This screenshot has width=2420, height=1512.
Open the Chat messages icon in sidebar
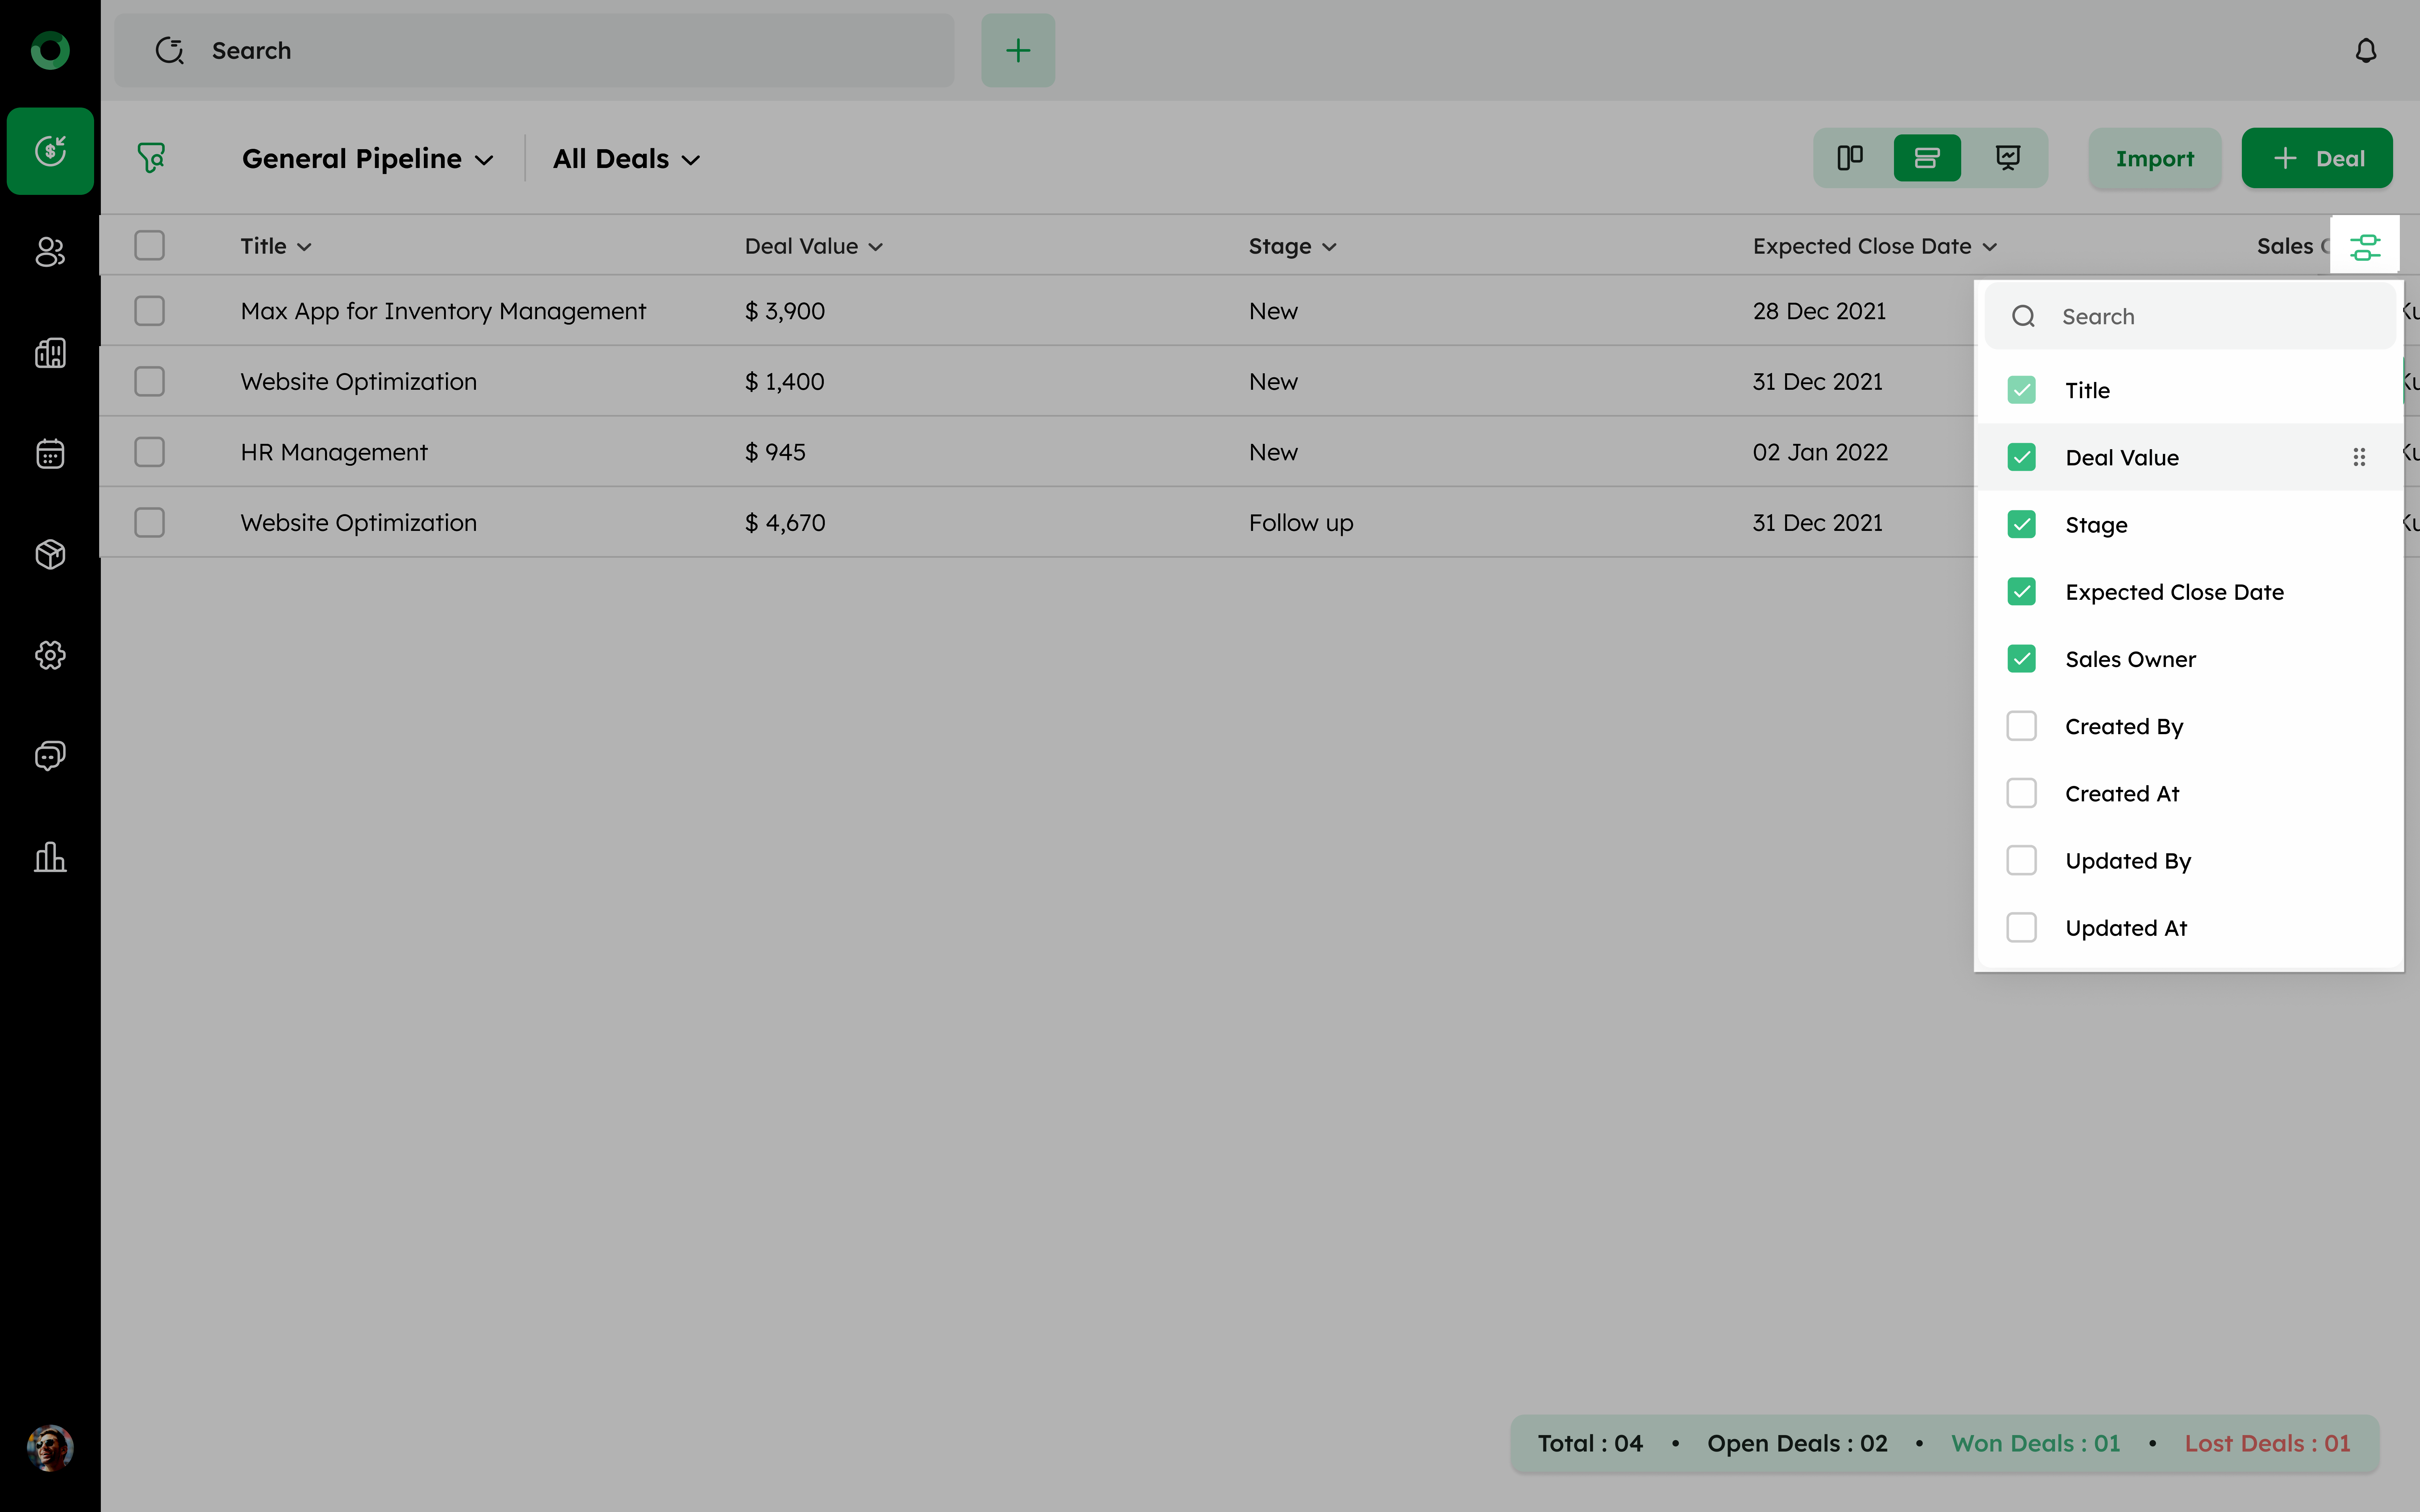pyautogui.click(x=50, y=756)
